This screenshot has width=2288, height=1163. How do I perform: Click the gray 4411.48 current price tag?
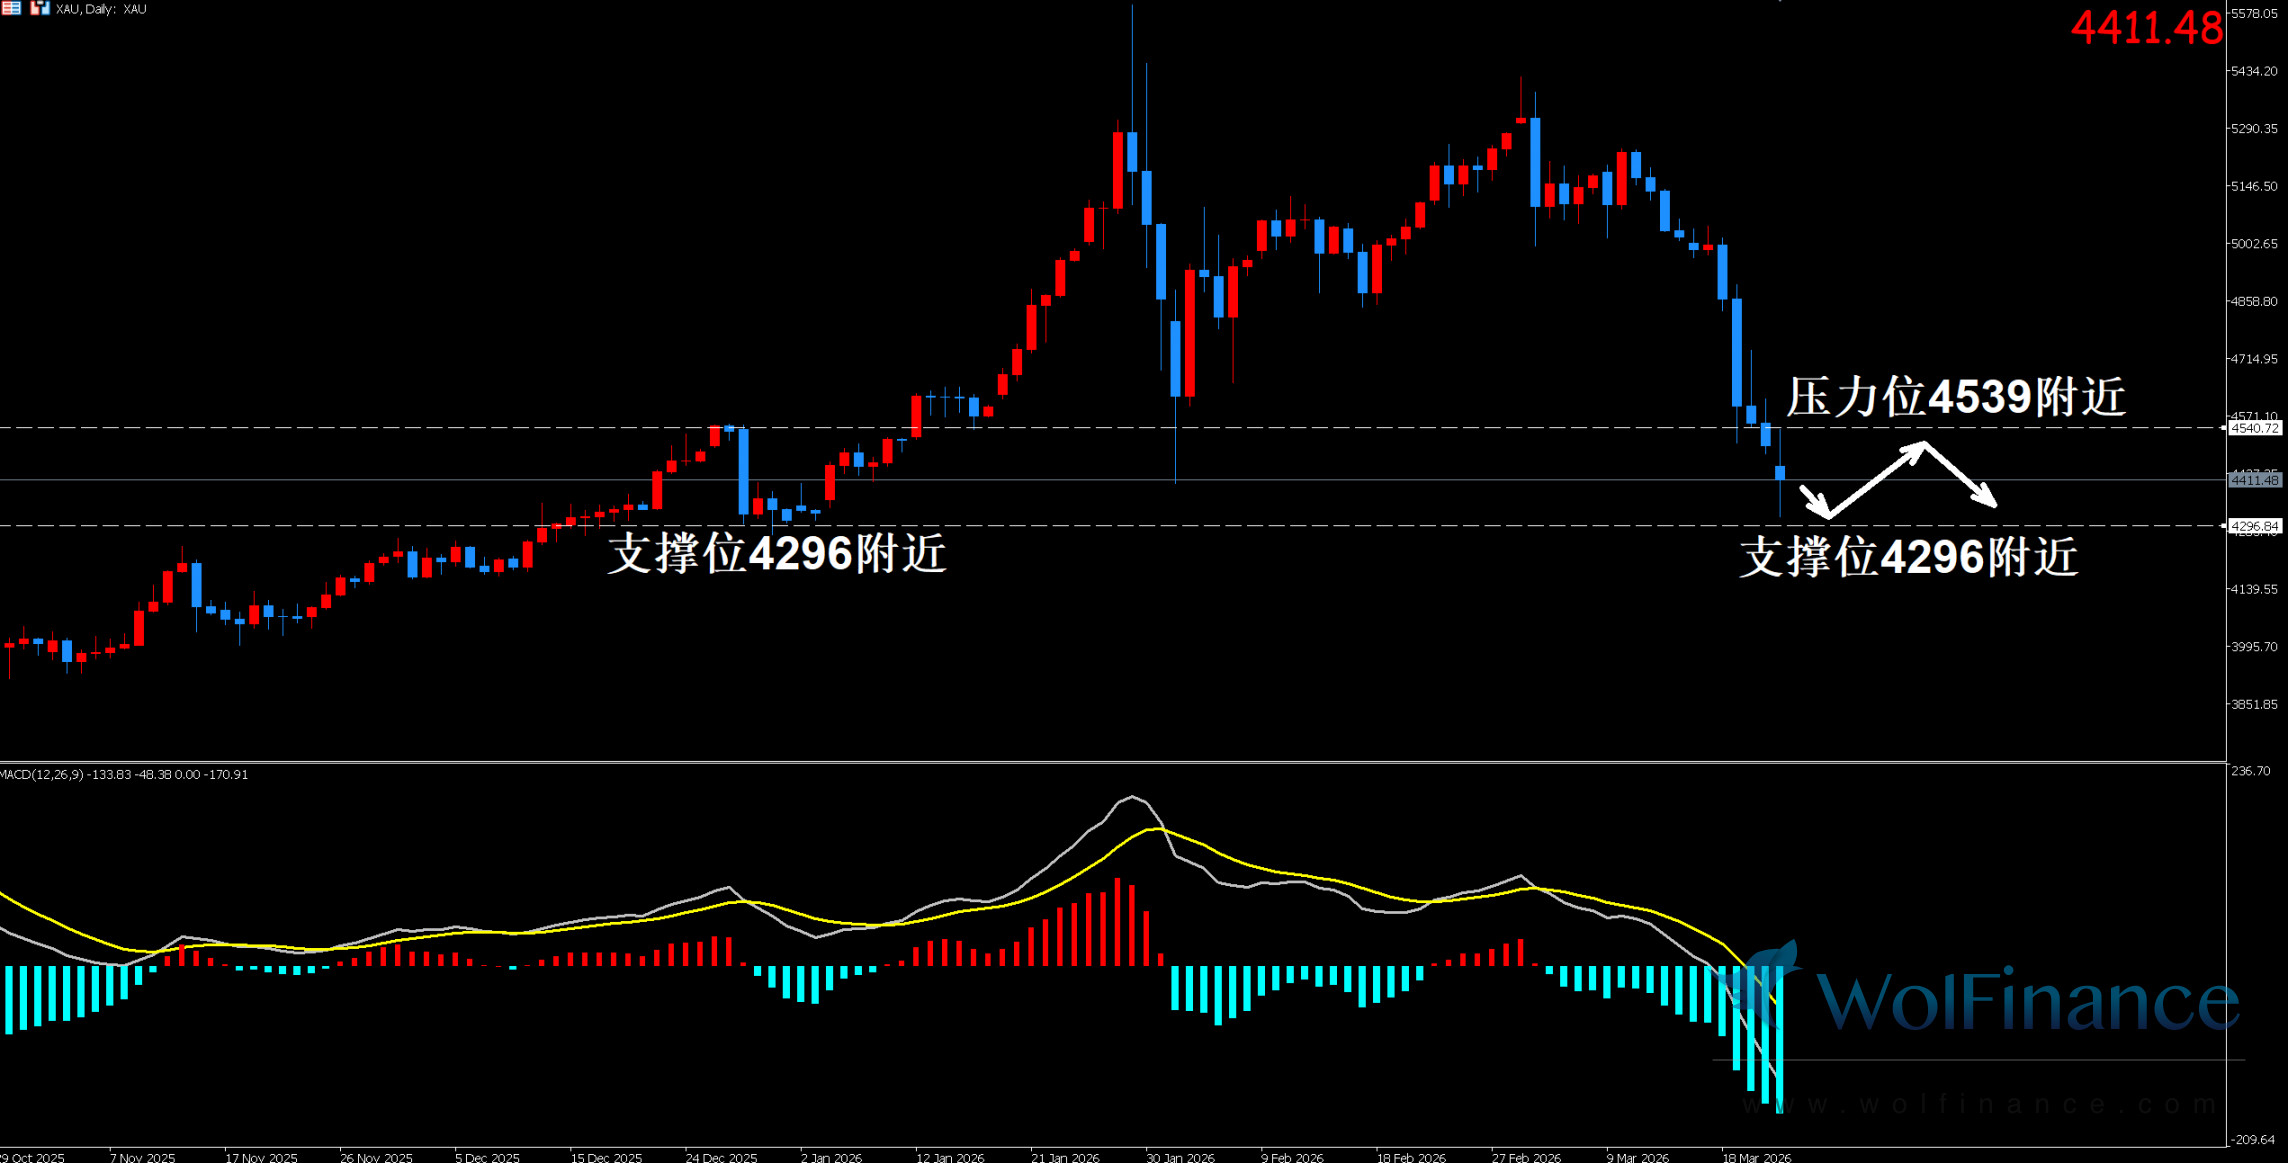(x=2256, y=481)
